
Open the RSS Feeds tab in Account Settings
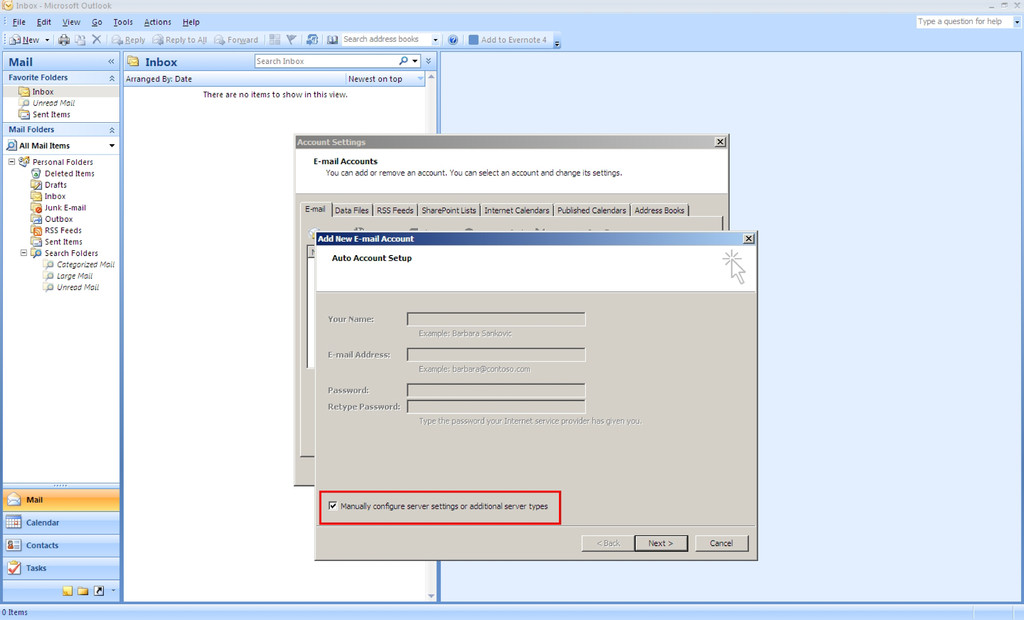pyautogui.click(x=395, y=210)
